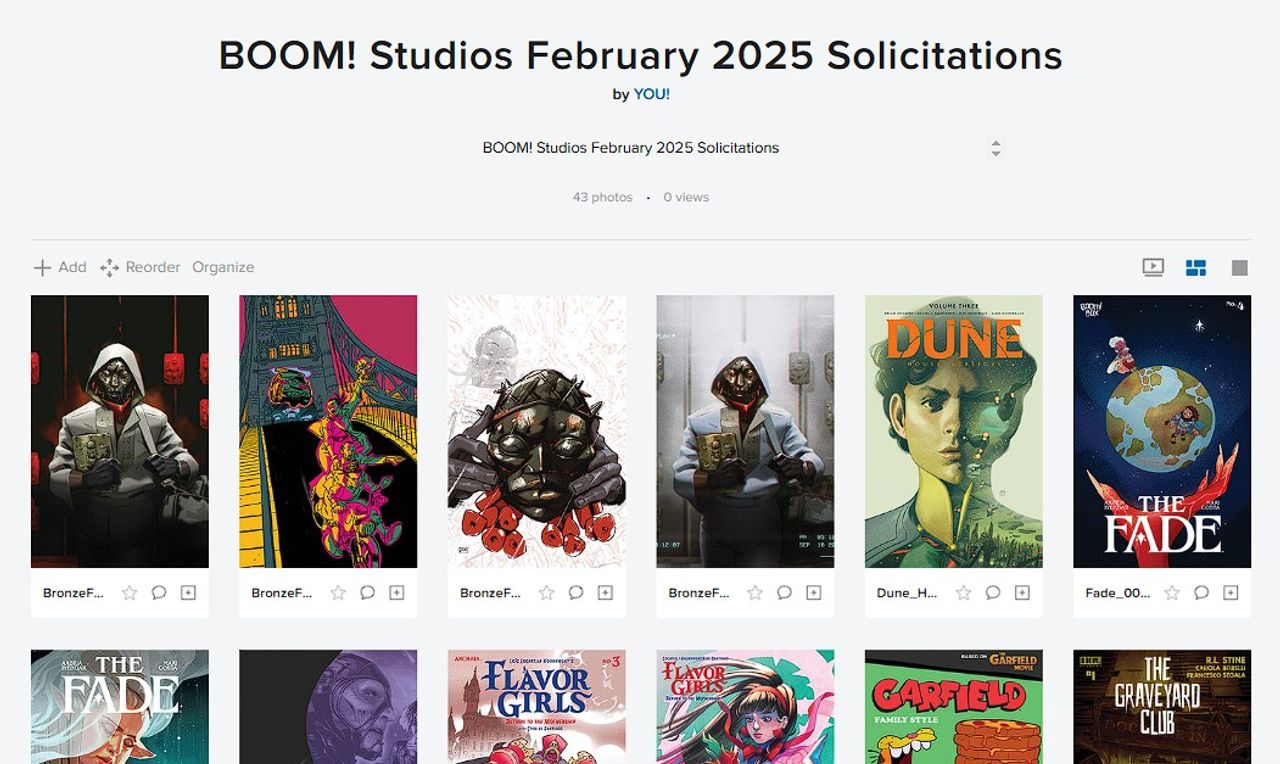Open the Dune Volume Three cover
Viewport: 1280px width, 764px height.
(x=954, y=431)
